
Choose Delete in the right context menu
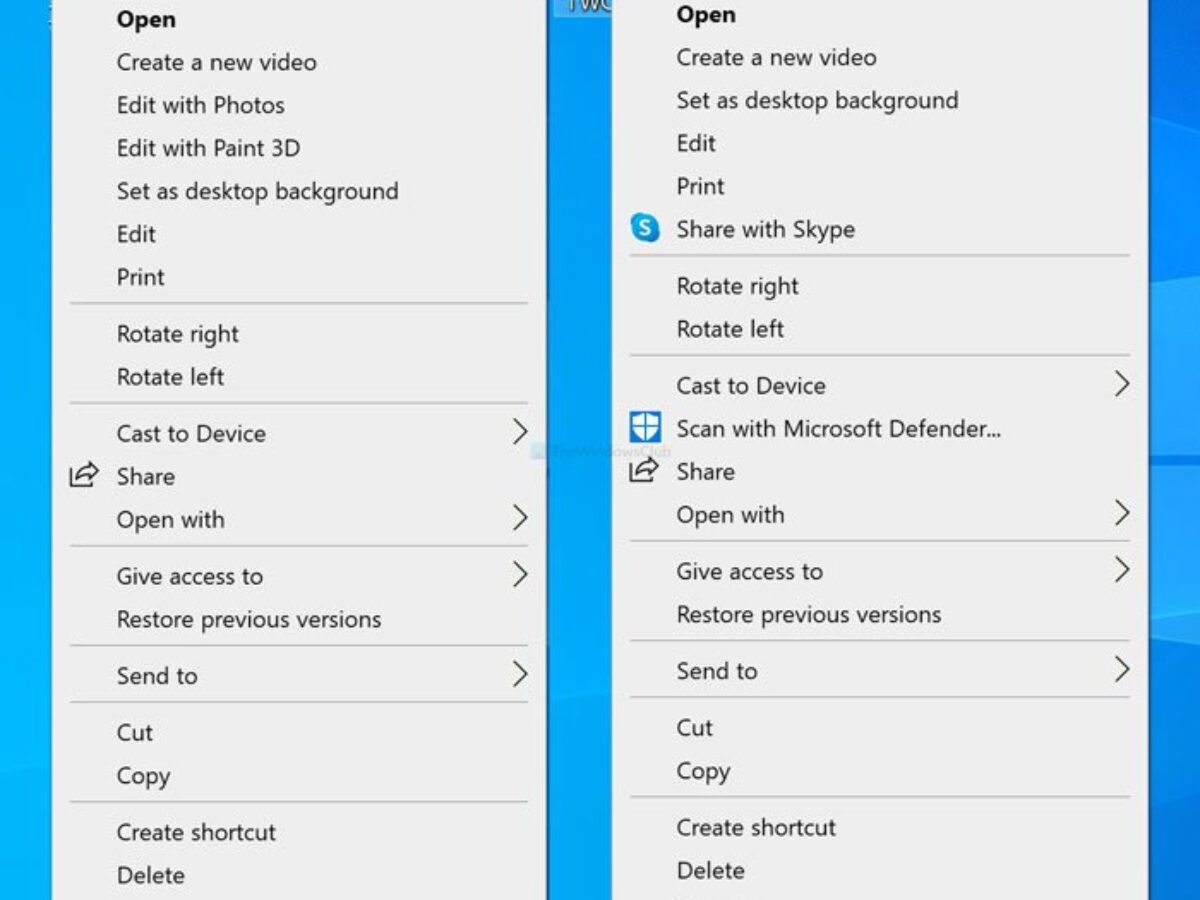click(711, 870)
